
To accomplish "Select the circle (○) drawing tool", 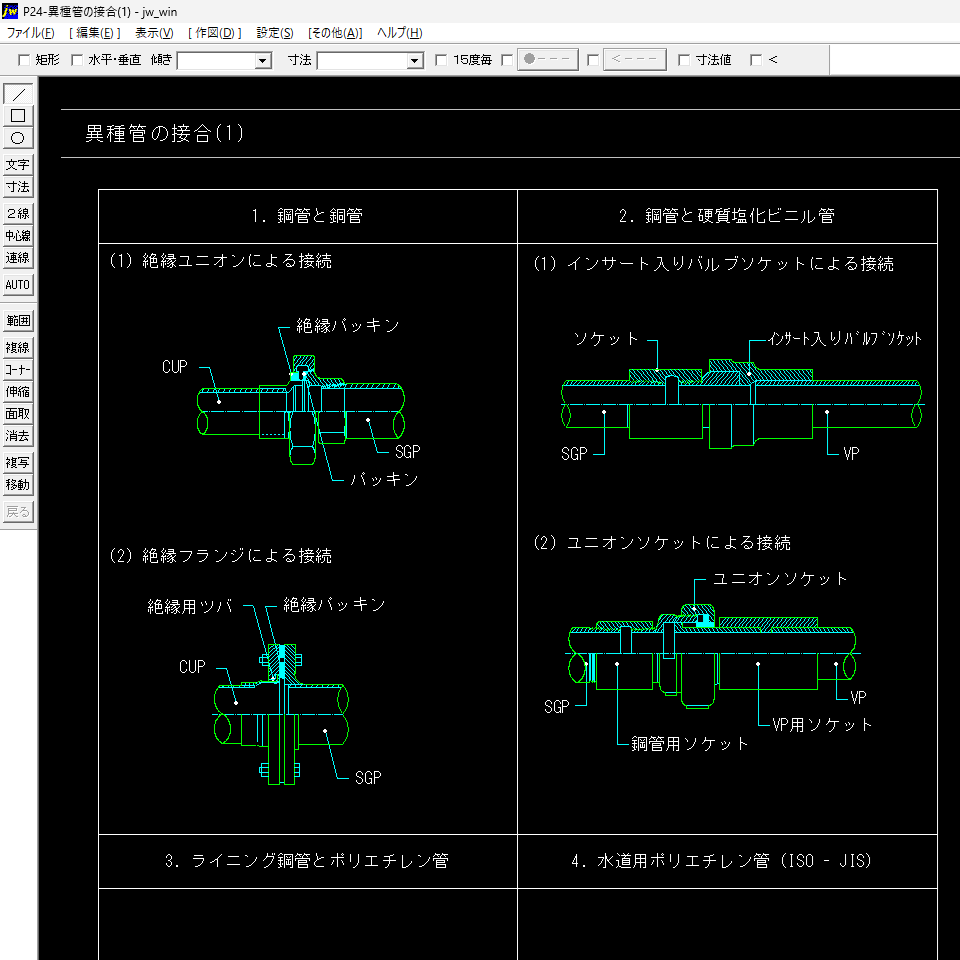I will [x=18, y=138].
